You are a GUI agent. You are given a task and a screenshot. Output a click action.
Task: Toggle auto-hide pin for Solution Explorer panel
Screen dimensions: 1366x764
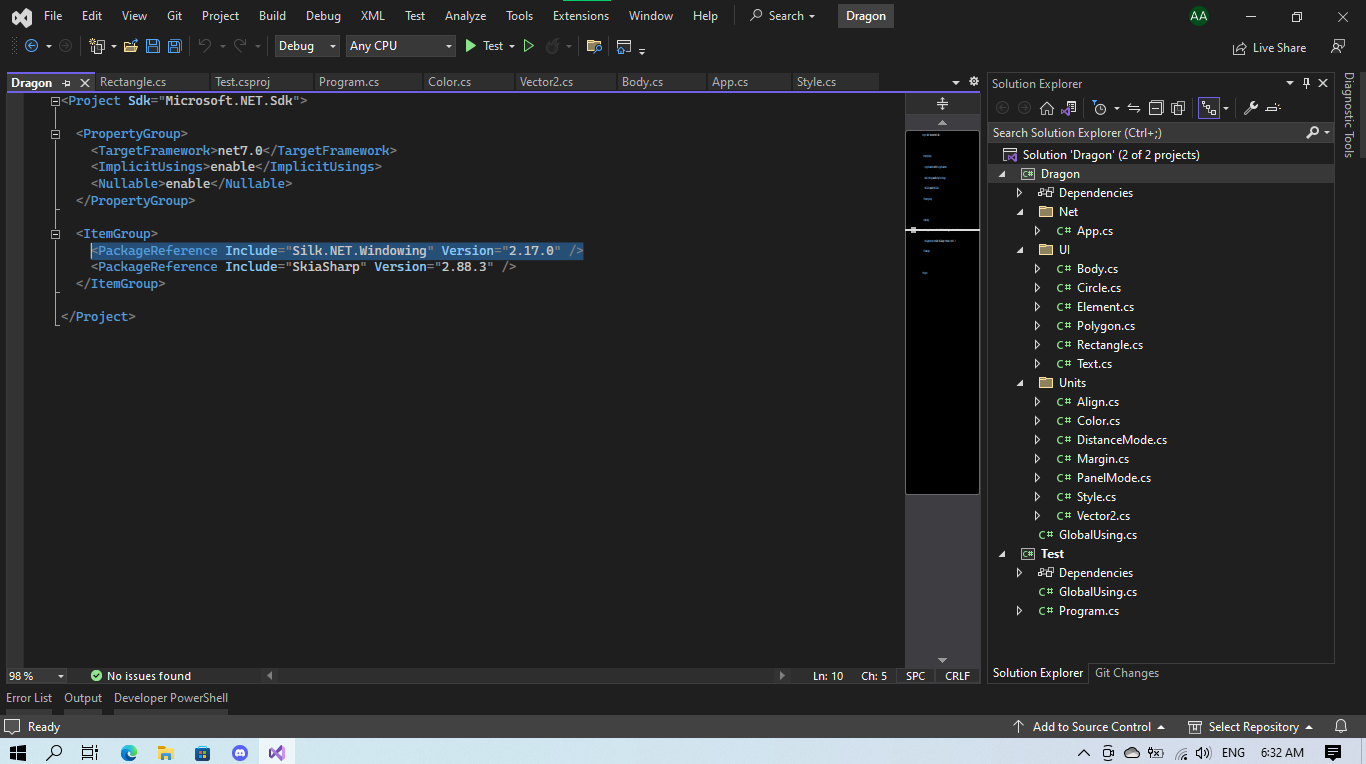(1305, 83)
